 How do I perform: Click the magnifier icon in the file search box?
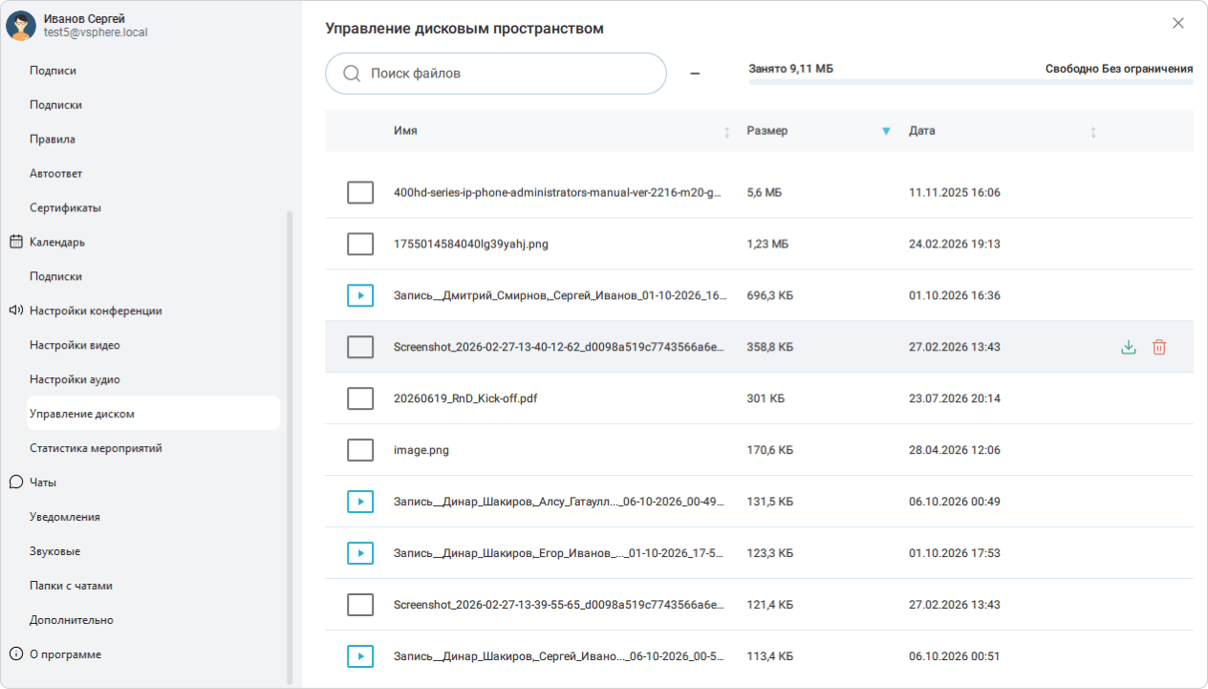351,73
